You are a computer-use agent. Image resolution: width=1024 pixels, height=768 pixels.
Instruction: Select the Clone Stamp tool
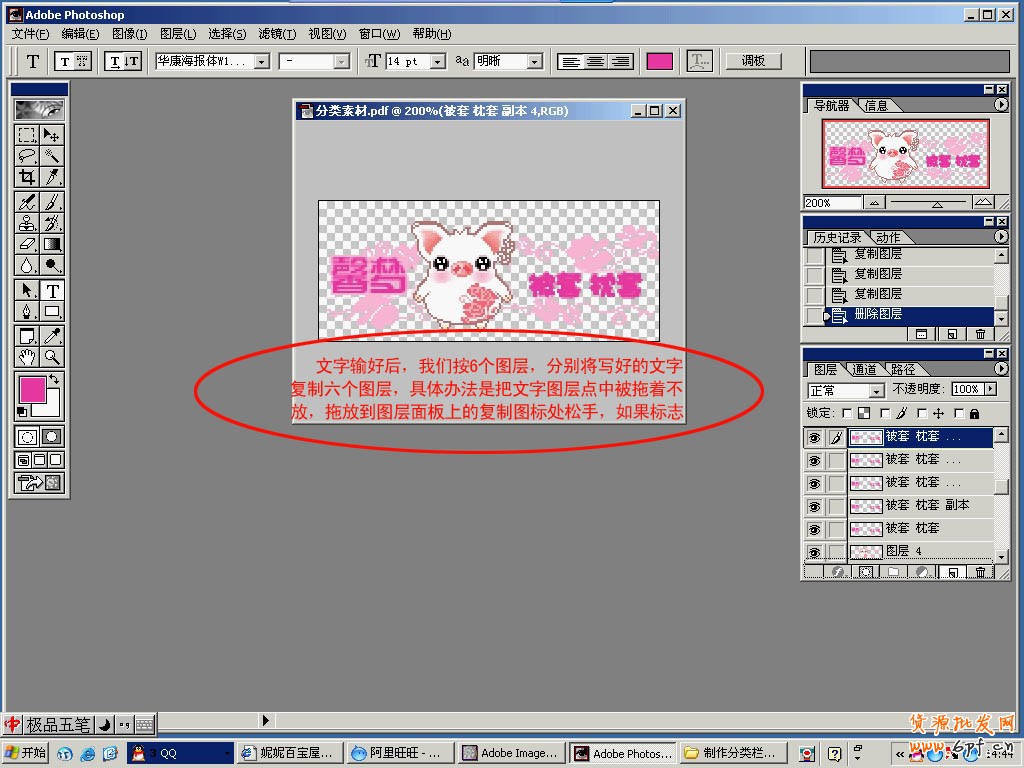(x=27, y=223)
